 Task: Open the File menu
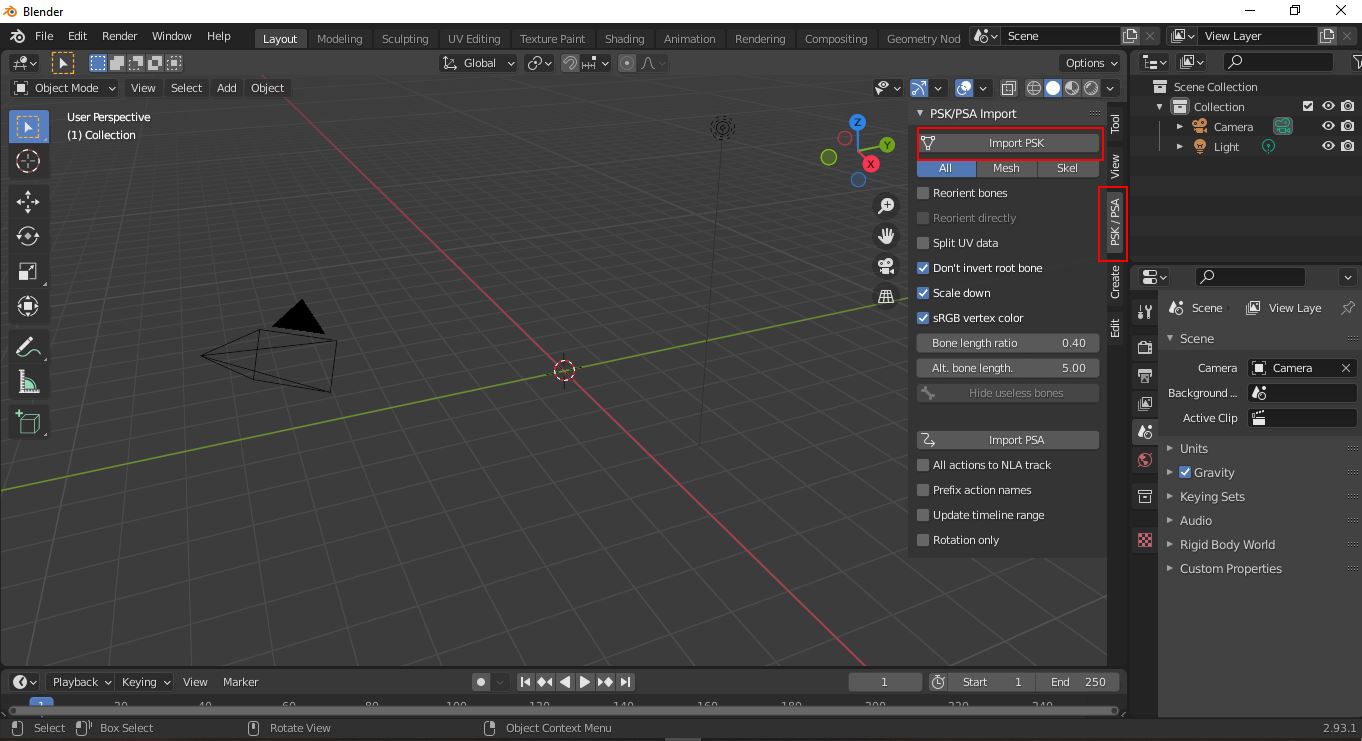pyautogui.click(x=44, y=36)
